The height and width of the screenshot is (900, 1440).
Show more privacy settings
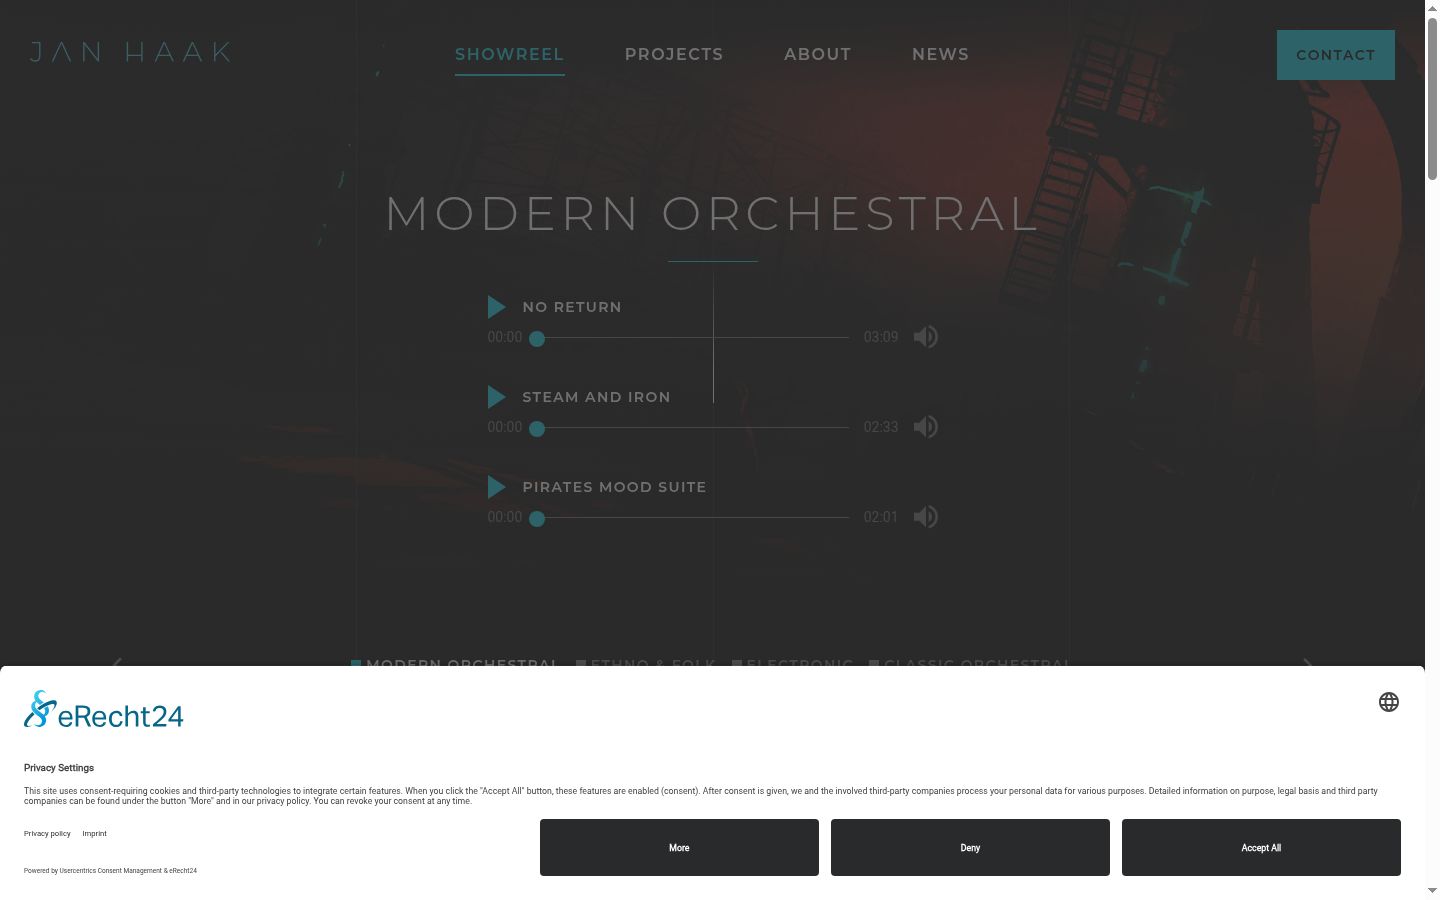(679, 848)
